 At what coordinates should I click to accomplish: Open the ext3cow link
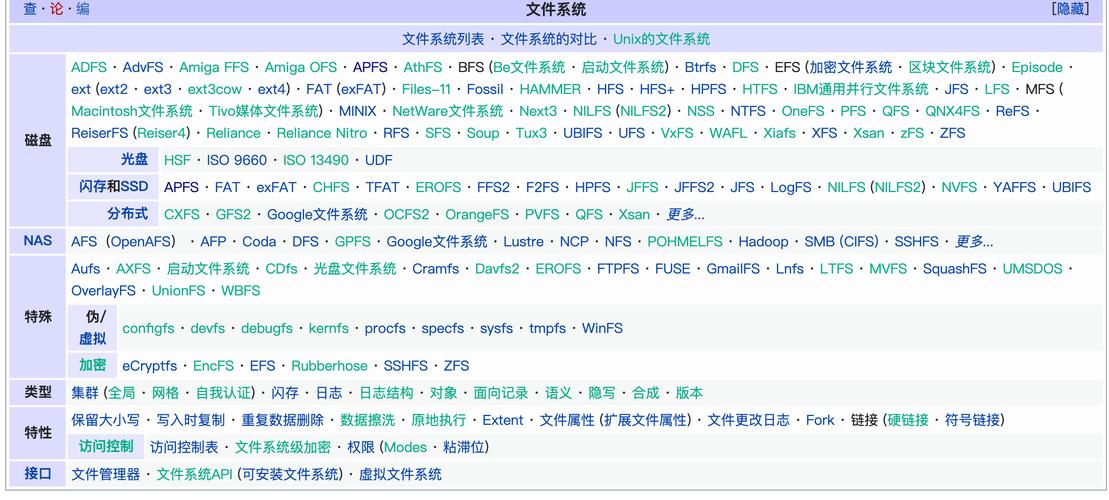(214, 89)
